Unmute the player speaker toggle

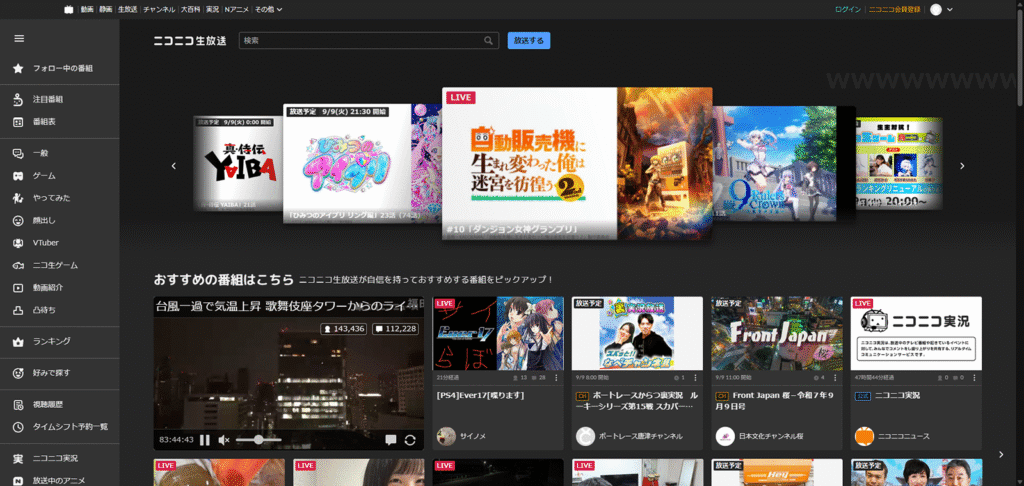(223, 440)
